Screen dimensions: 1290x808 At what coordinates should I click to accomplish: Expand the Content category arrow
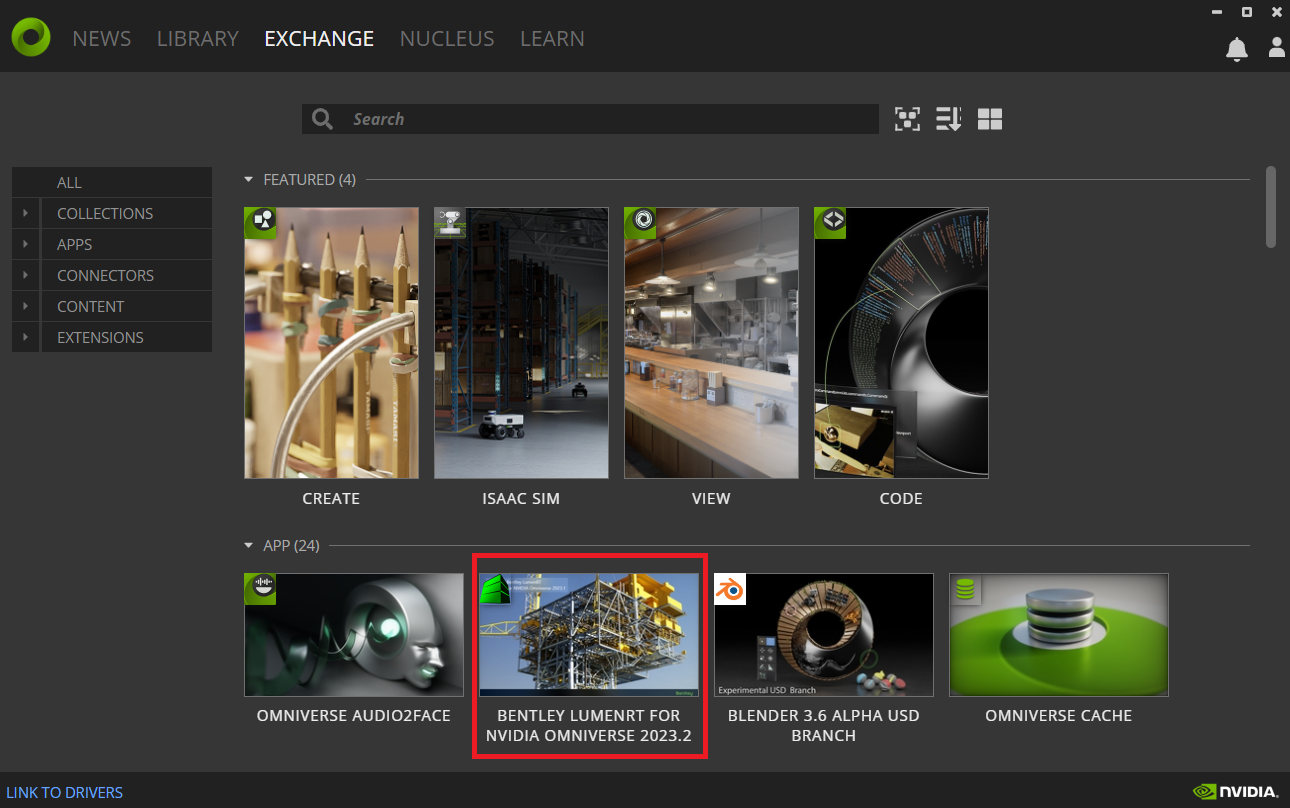pos(25,306)
